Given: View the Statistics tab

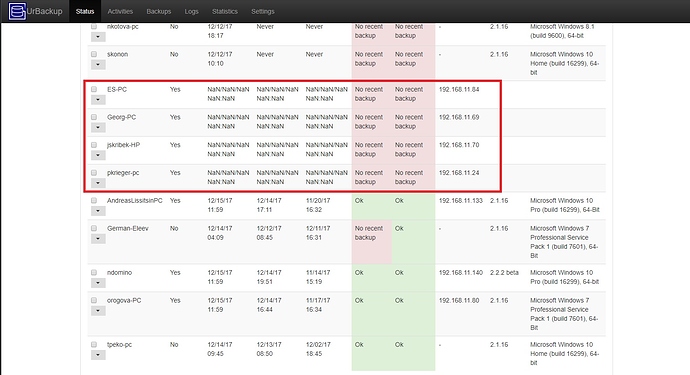Looking at the screenshot, I should [x=224, y=11].
